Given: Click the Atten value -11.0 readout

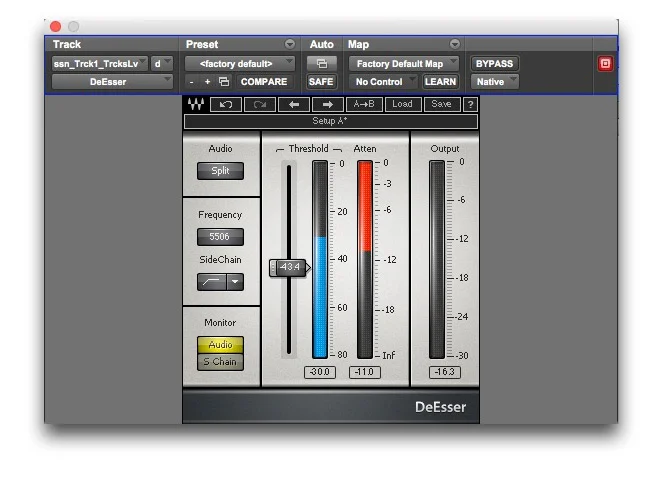Looking at the screenshot, I should (364, 372).
